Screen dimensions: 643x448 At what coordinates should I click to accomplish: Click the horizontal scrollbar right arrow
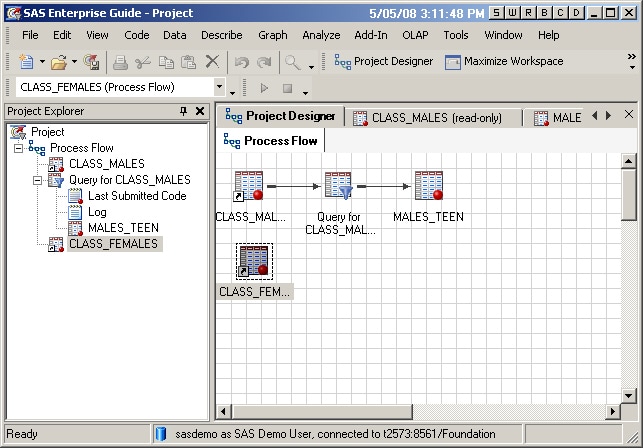point(612,412)
